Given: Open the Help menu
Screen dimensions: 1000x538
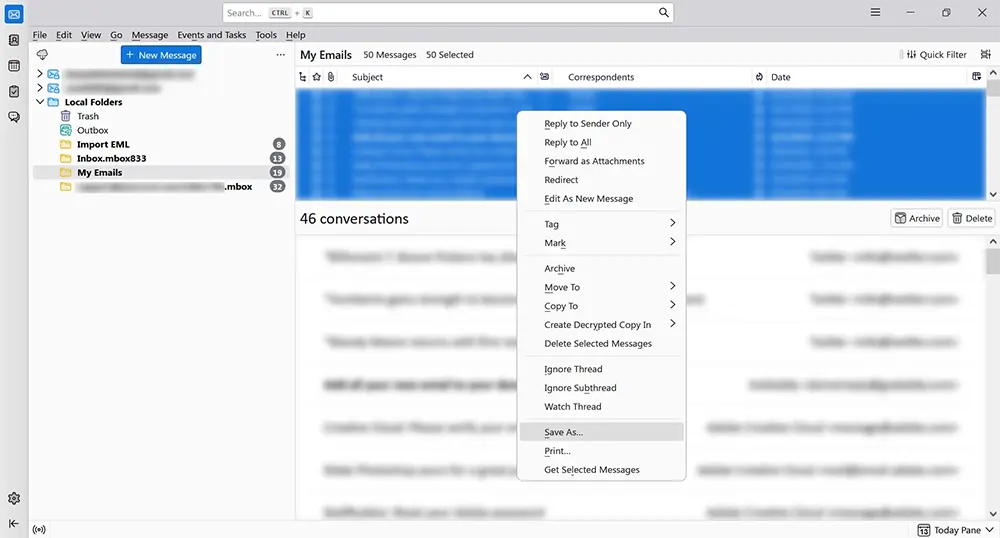Looking at the screenshot, I should click(295, 35).
